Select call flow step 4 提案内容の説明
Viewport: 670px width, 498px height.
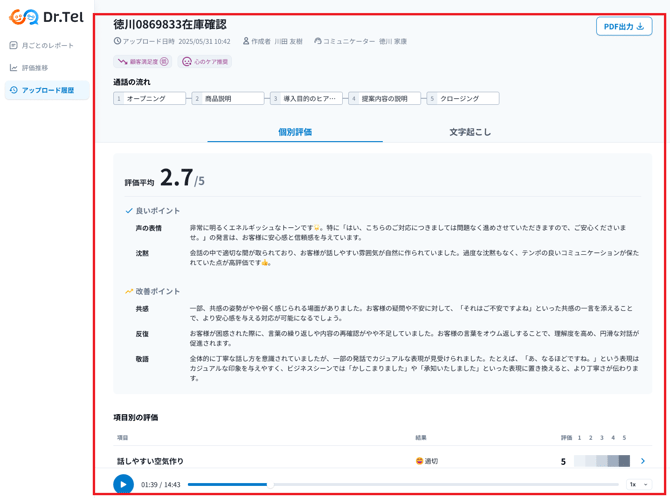[385, 98]
